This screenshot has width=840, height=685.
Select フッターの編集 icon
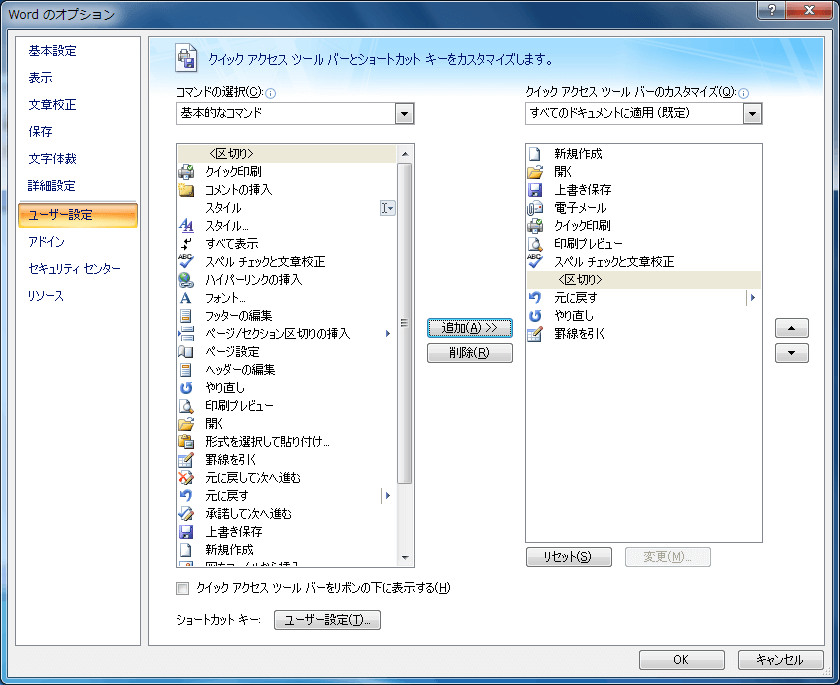(186, 315)
